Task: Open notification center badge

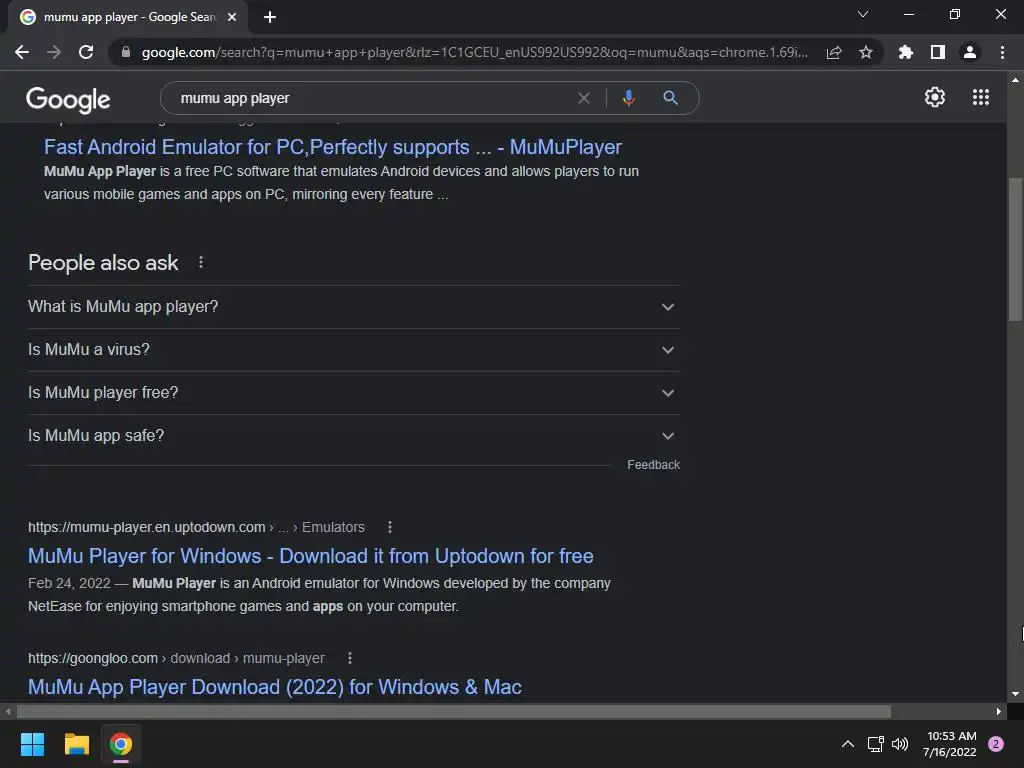Action: click(996, 744)
